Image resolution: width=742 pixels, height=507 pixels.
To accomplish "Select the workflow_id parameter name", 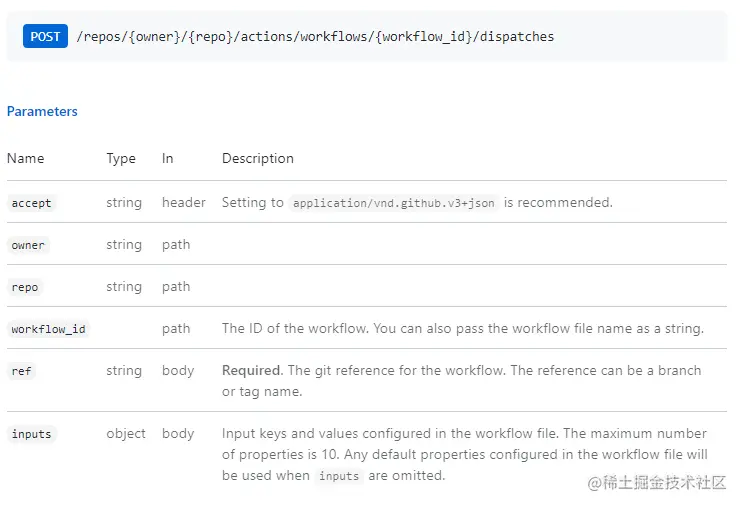I will 48,329.
